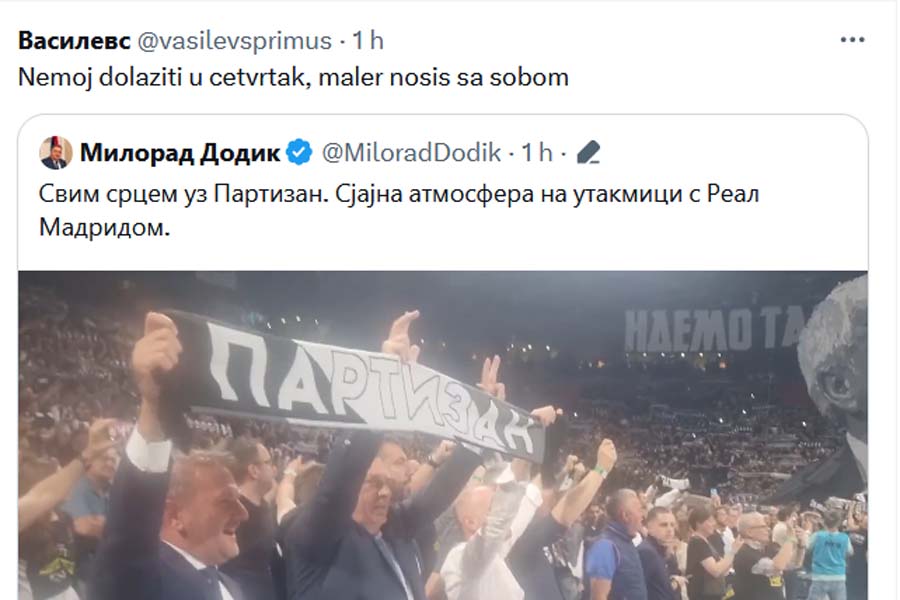Click the text Nemoj dolaziti u cetvrtak
Screen dimensions: 900x600
coord(161,77)
